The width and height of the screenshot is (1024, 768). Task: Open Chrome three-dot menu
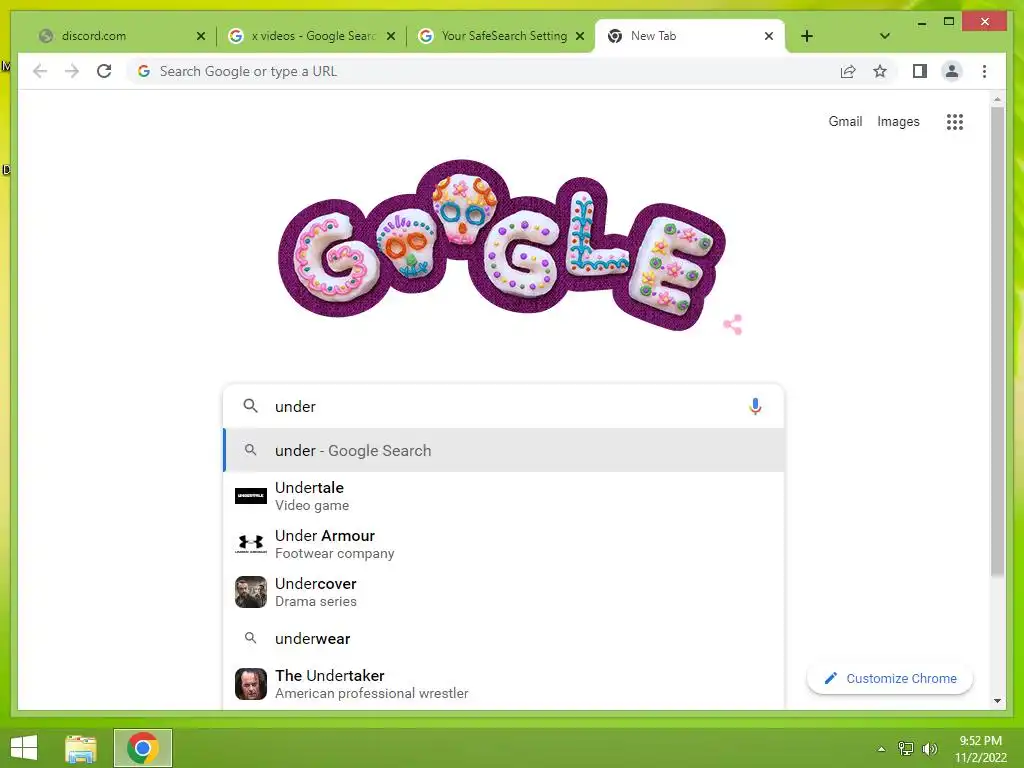pos(984,71)
